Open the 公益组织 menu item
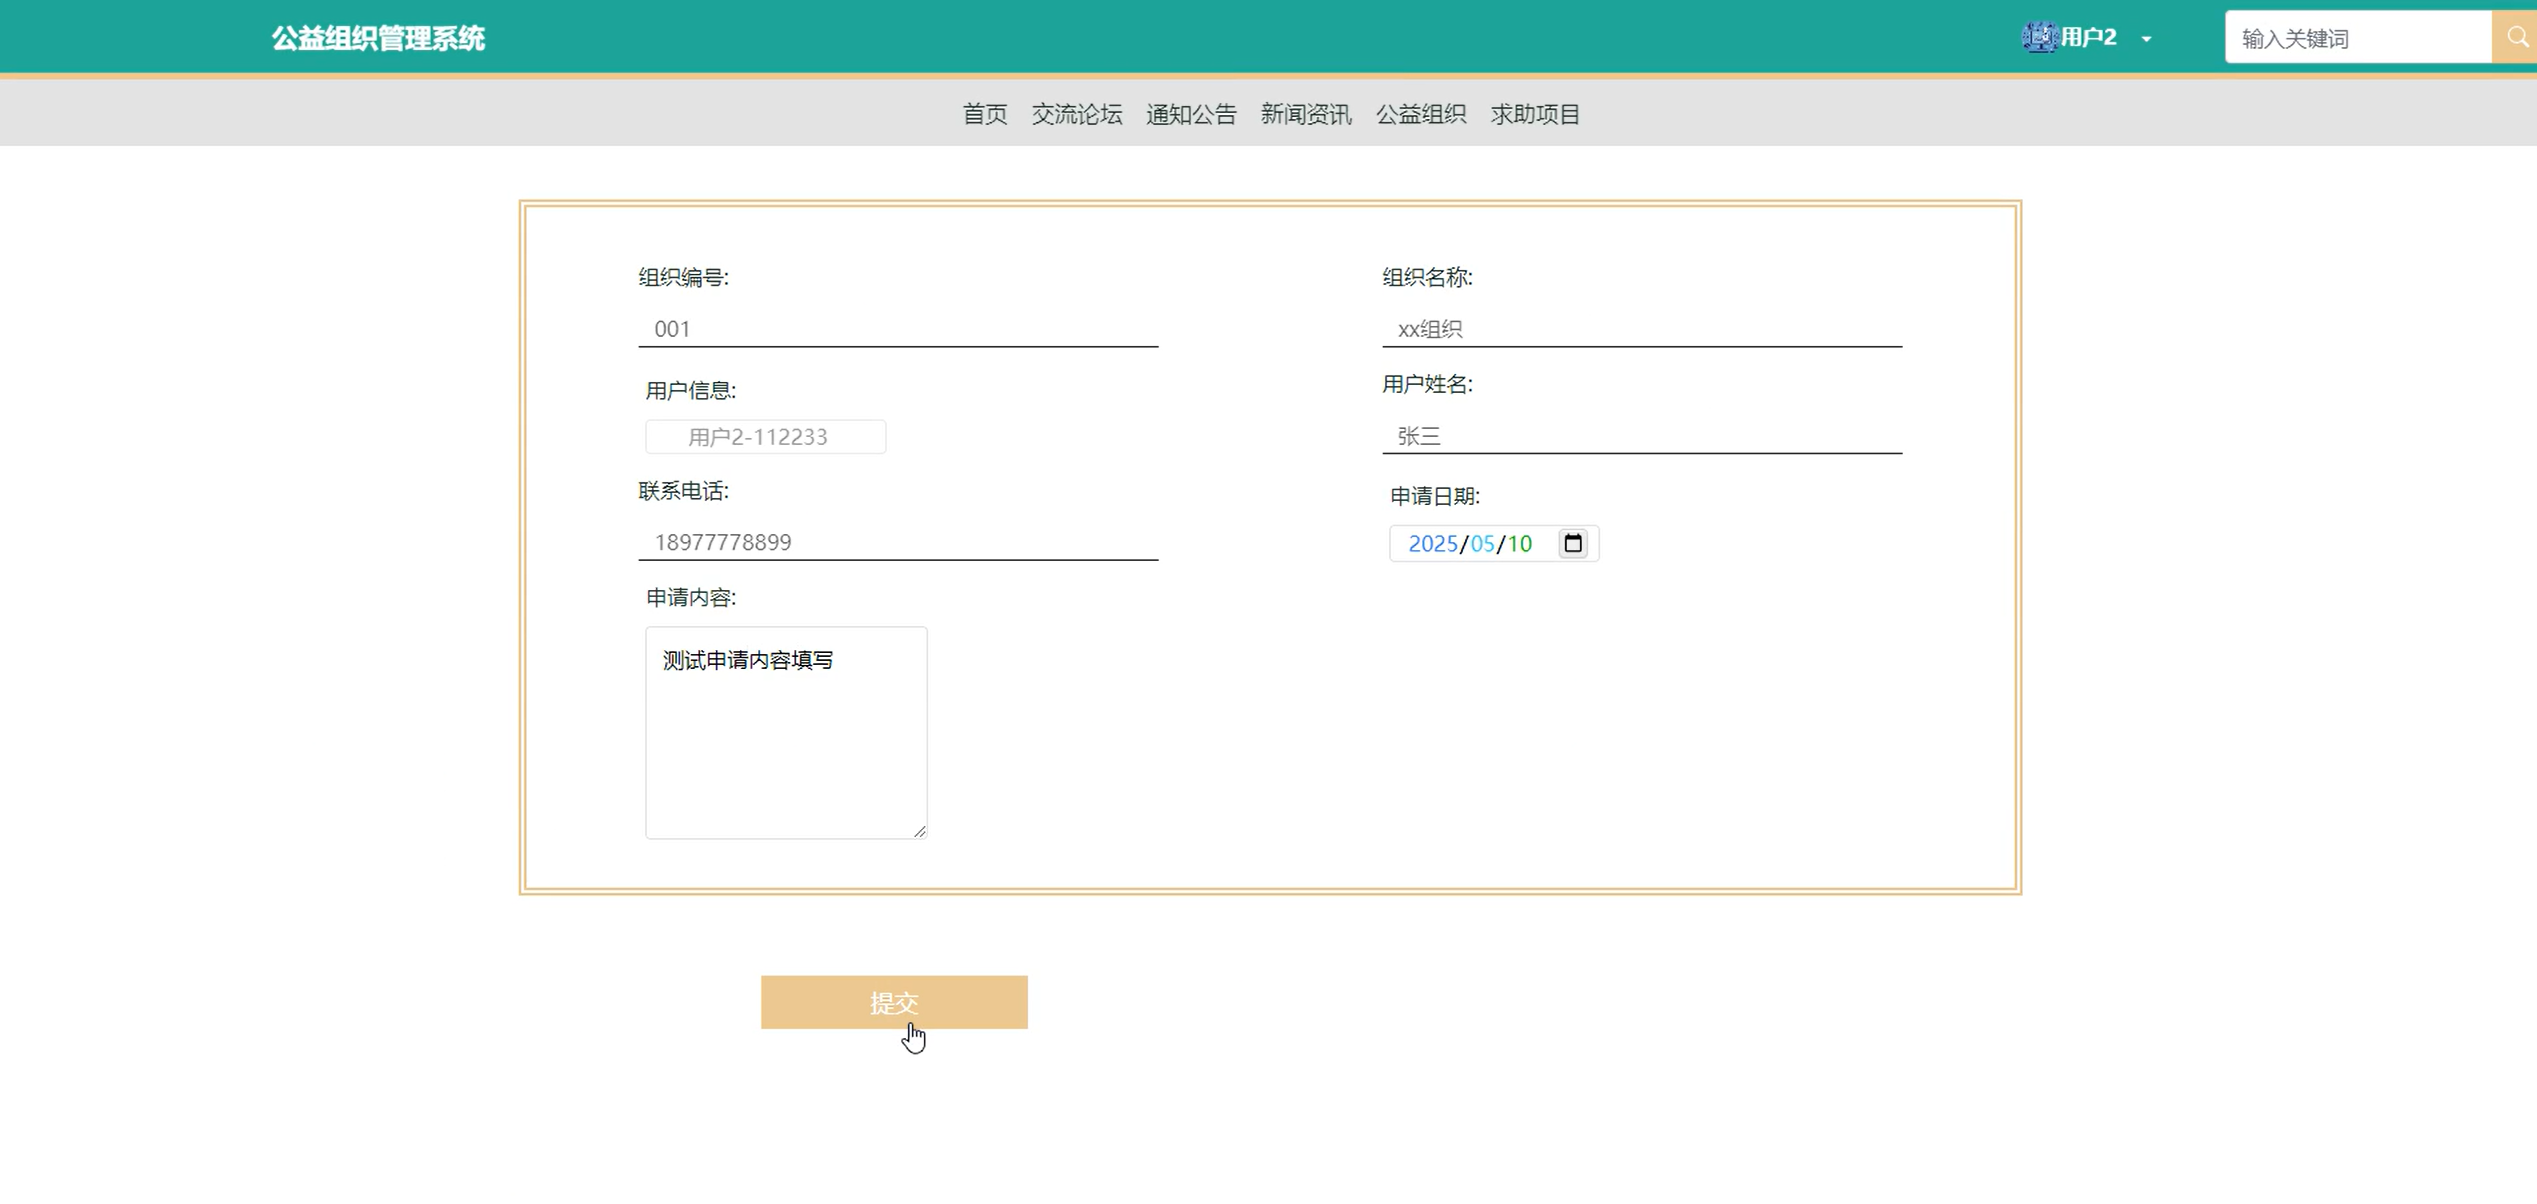The image size is (2537, 1204). (x=1420, y=114)
